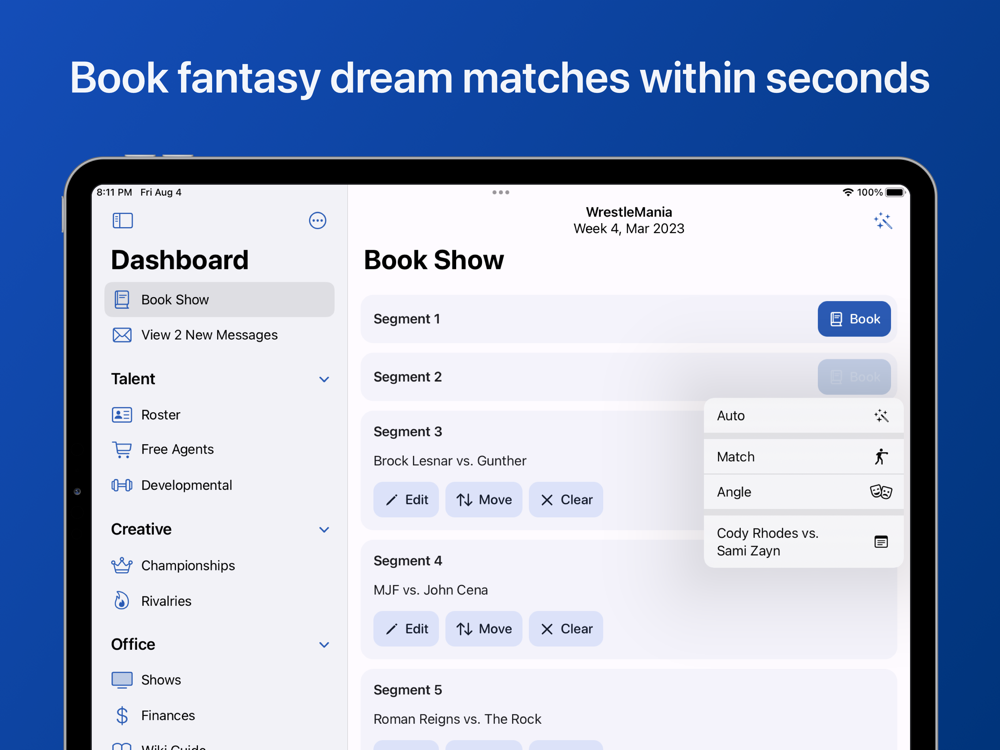Open the Championships page

tap(219, 565)
